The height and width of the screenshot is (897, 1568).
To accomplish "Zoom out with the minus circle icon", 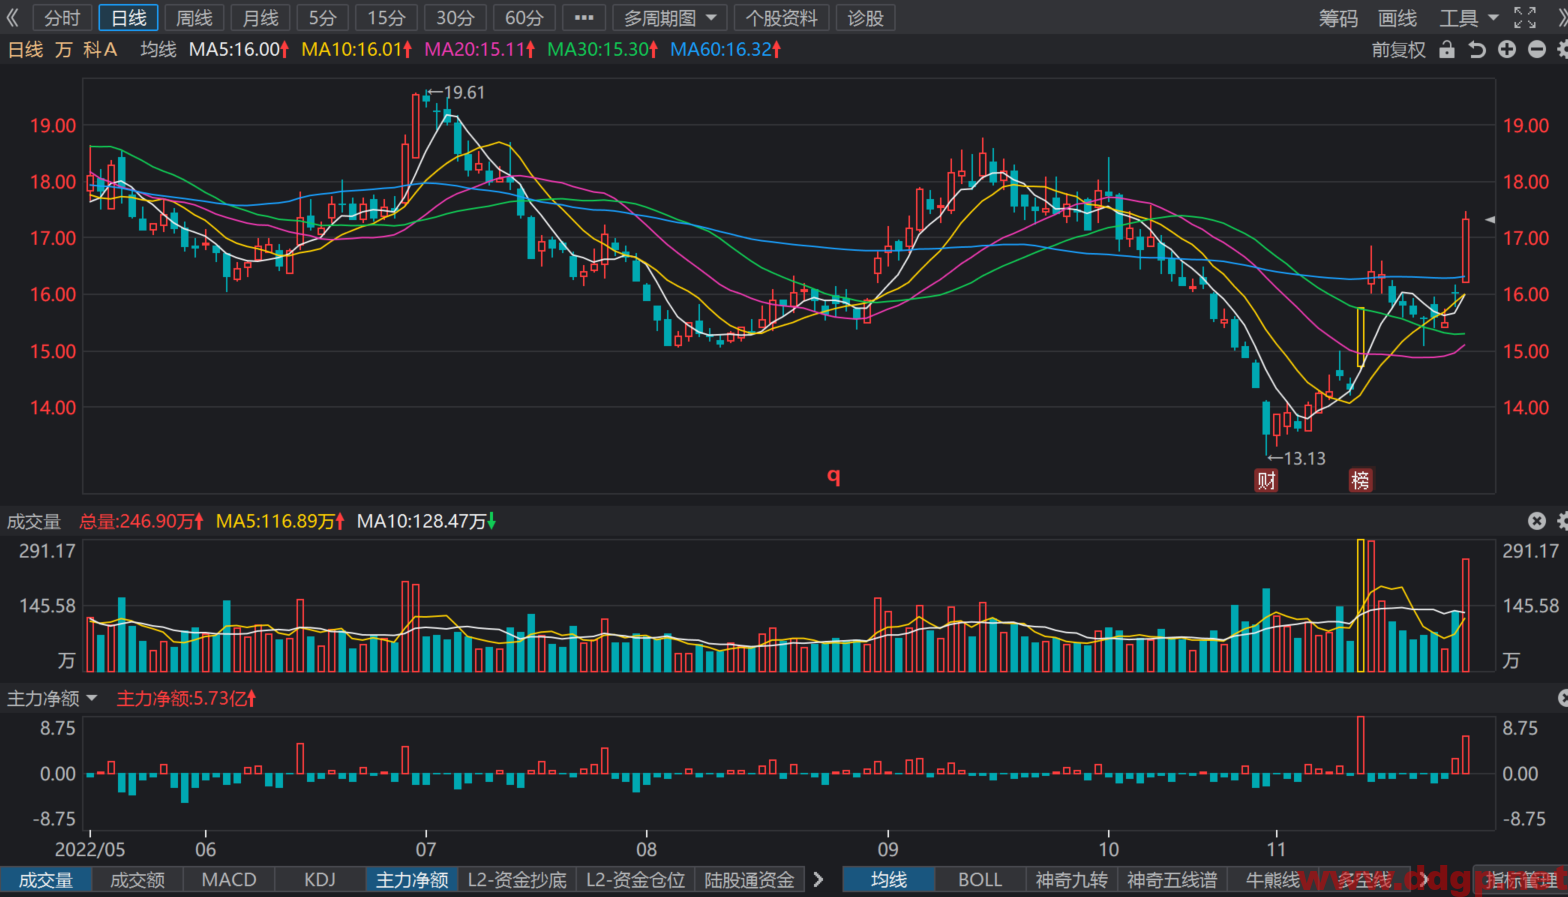I will [1537, 50].
